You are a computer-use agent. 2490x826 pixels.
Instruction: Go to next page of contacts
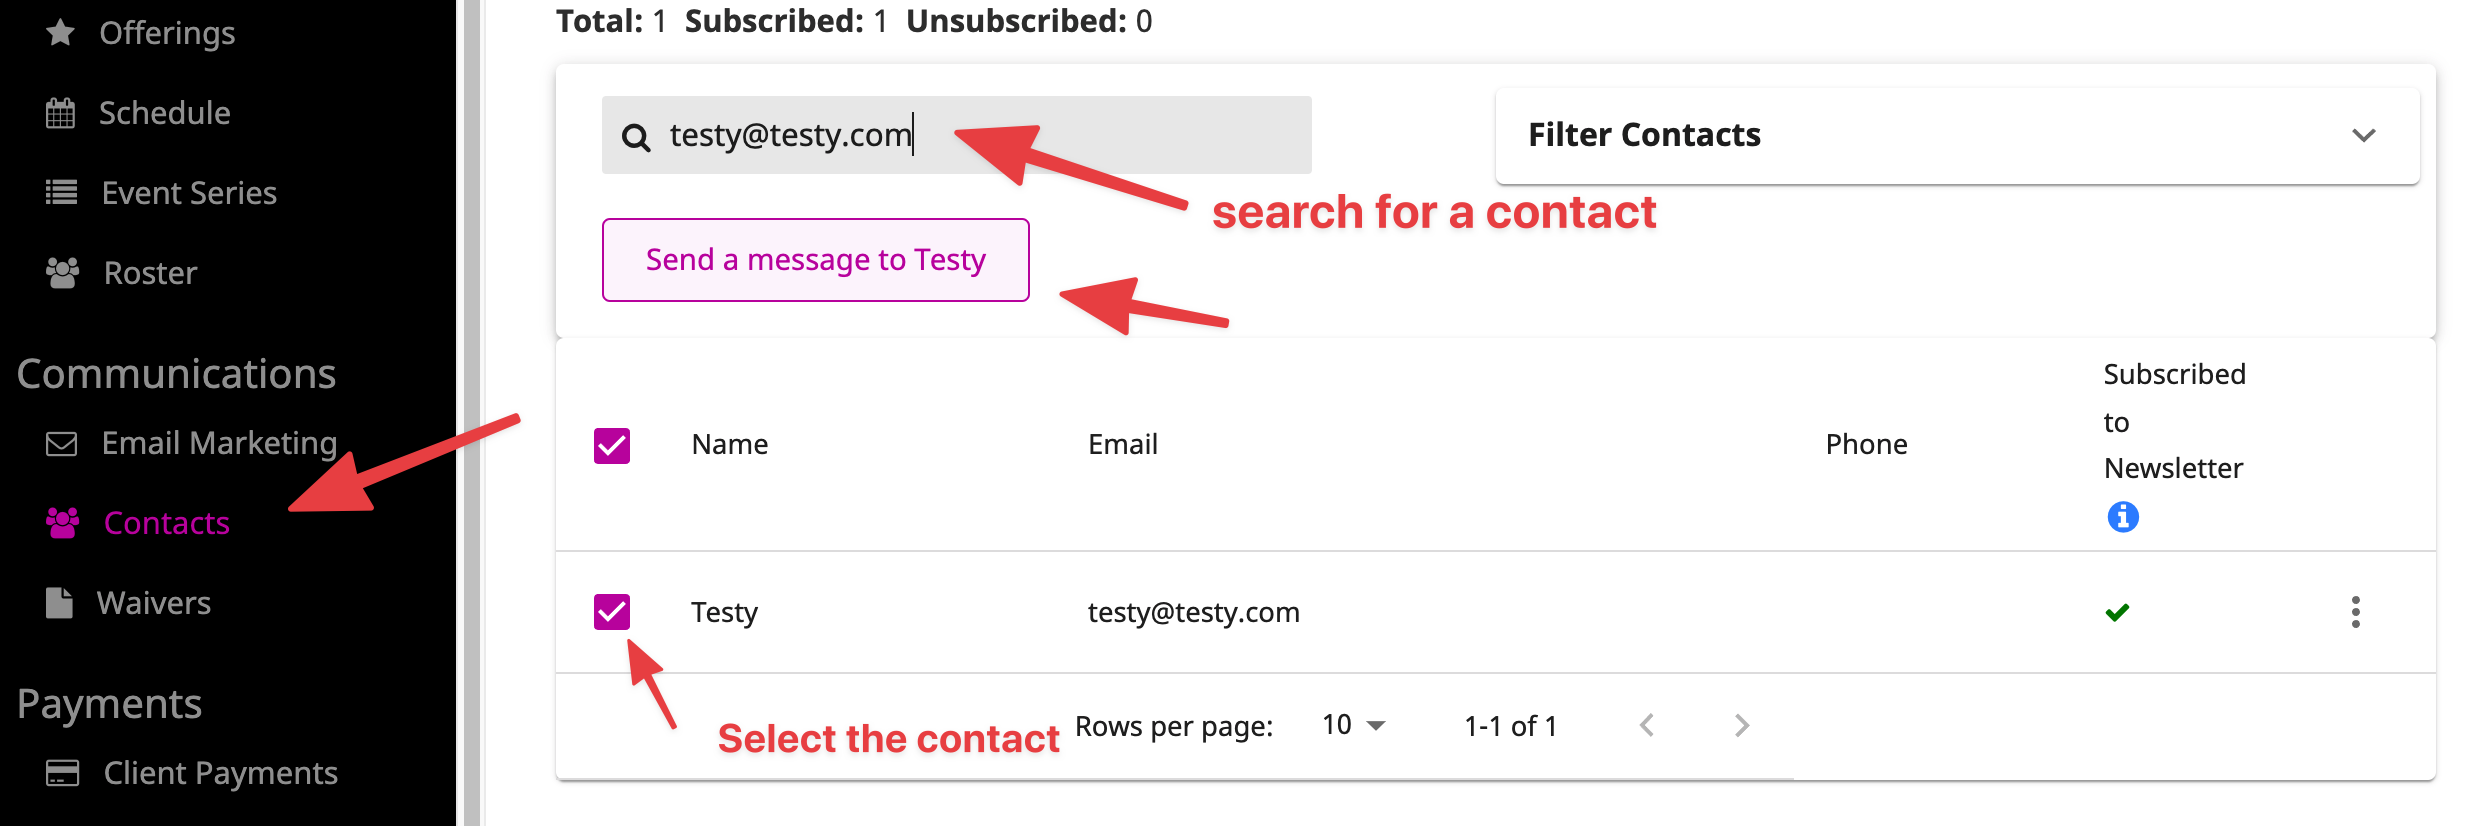tap(1741, 725)
